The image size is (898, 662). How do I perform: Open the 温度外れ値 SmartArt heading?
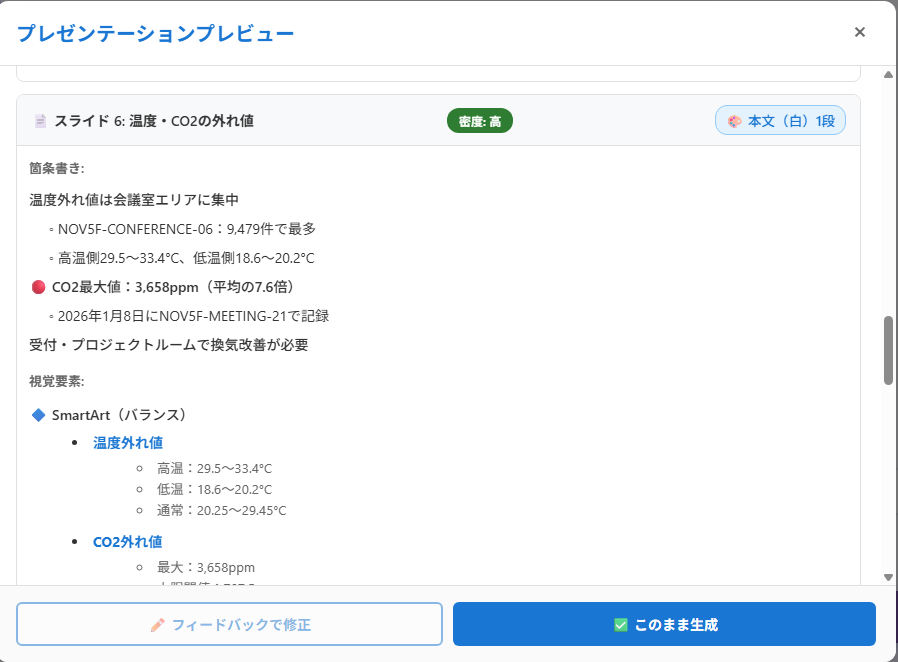click(x=128, y=442)
